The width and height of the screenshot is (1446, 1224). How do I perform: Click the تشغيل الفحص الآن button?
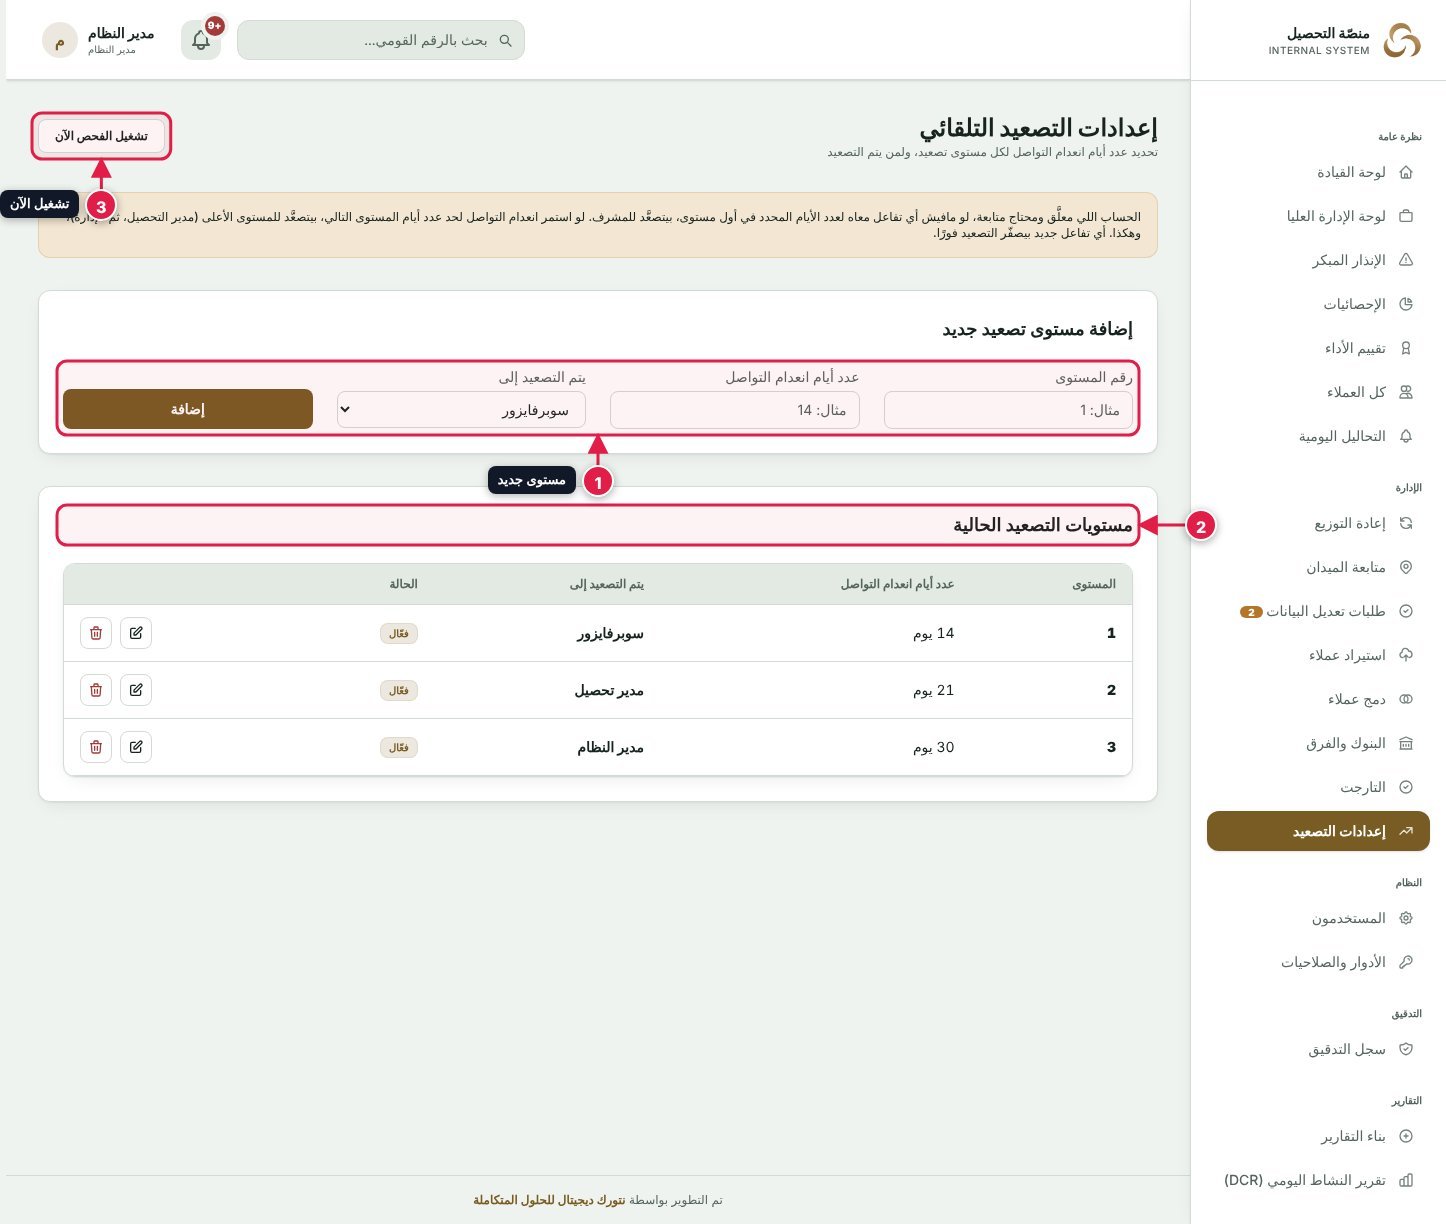(101, 136)
